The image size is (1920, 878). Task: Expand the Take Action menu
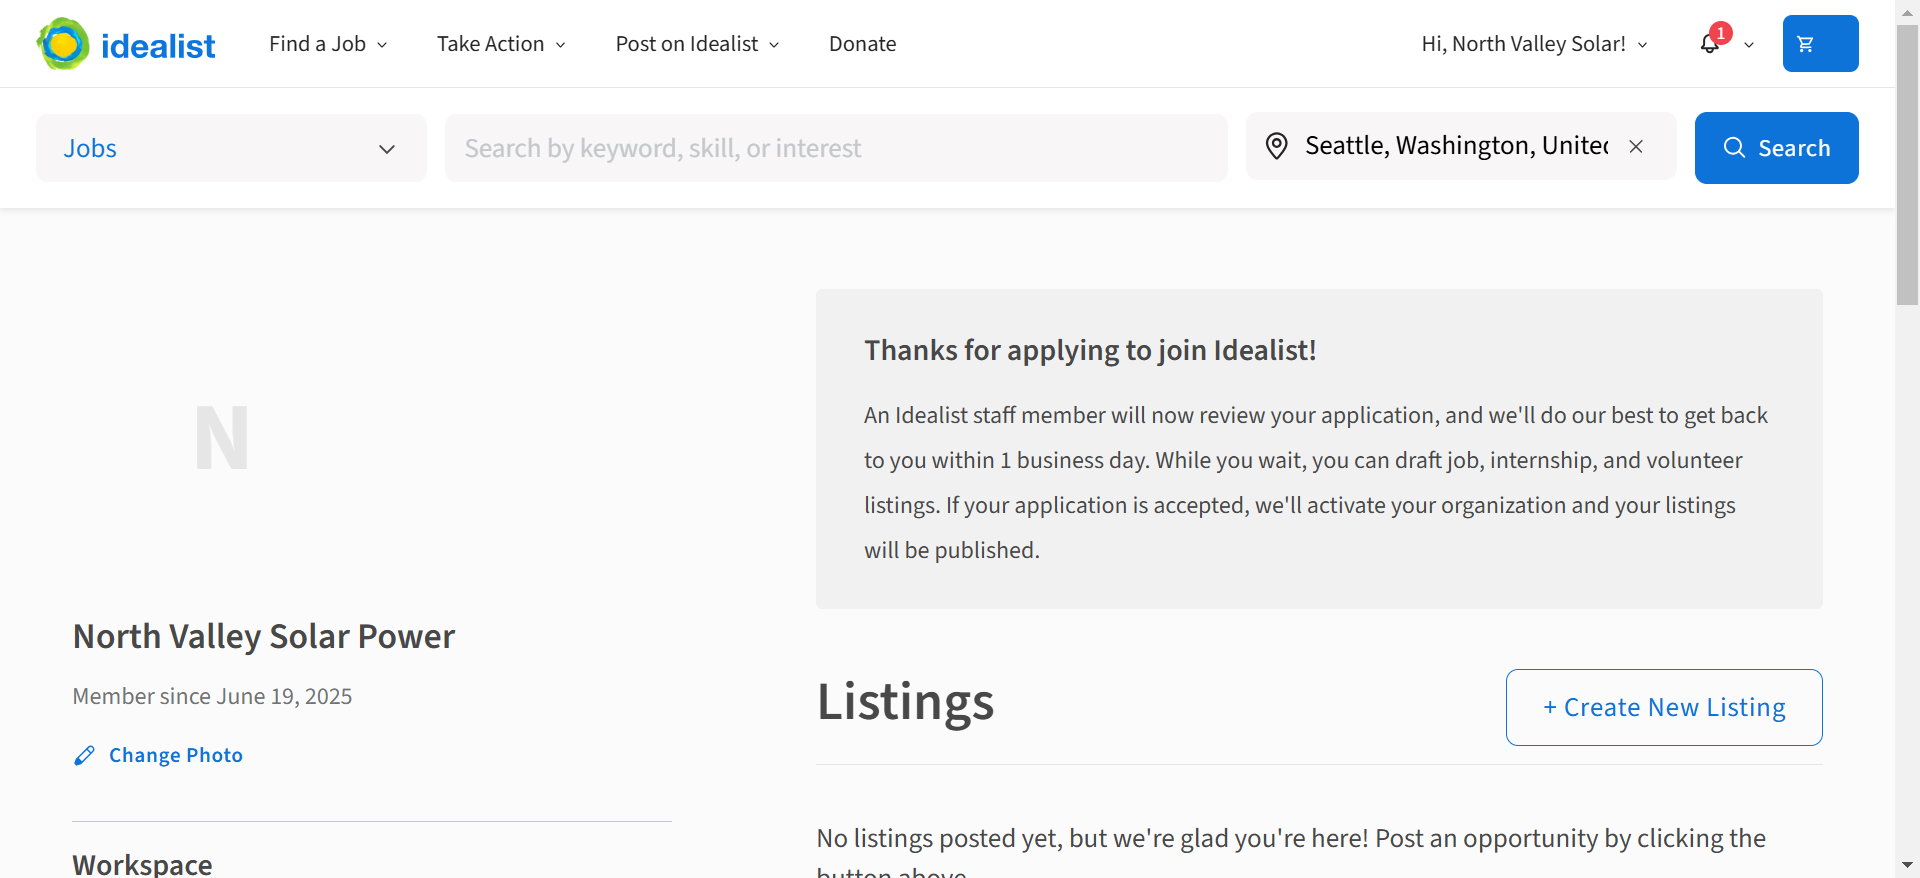(x=501, y=44)
